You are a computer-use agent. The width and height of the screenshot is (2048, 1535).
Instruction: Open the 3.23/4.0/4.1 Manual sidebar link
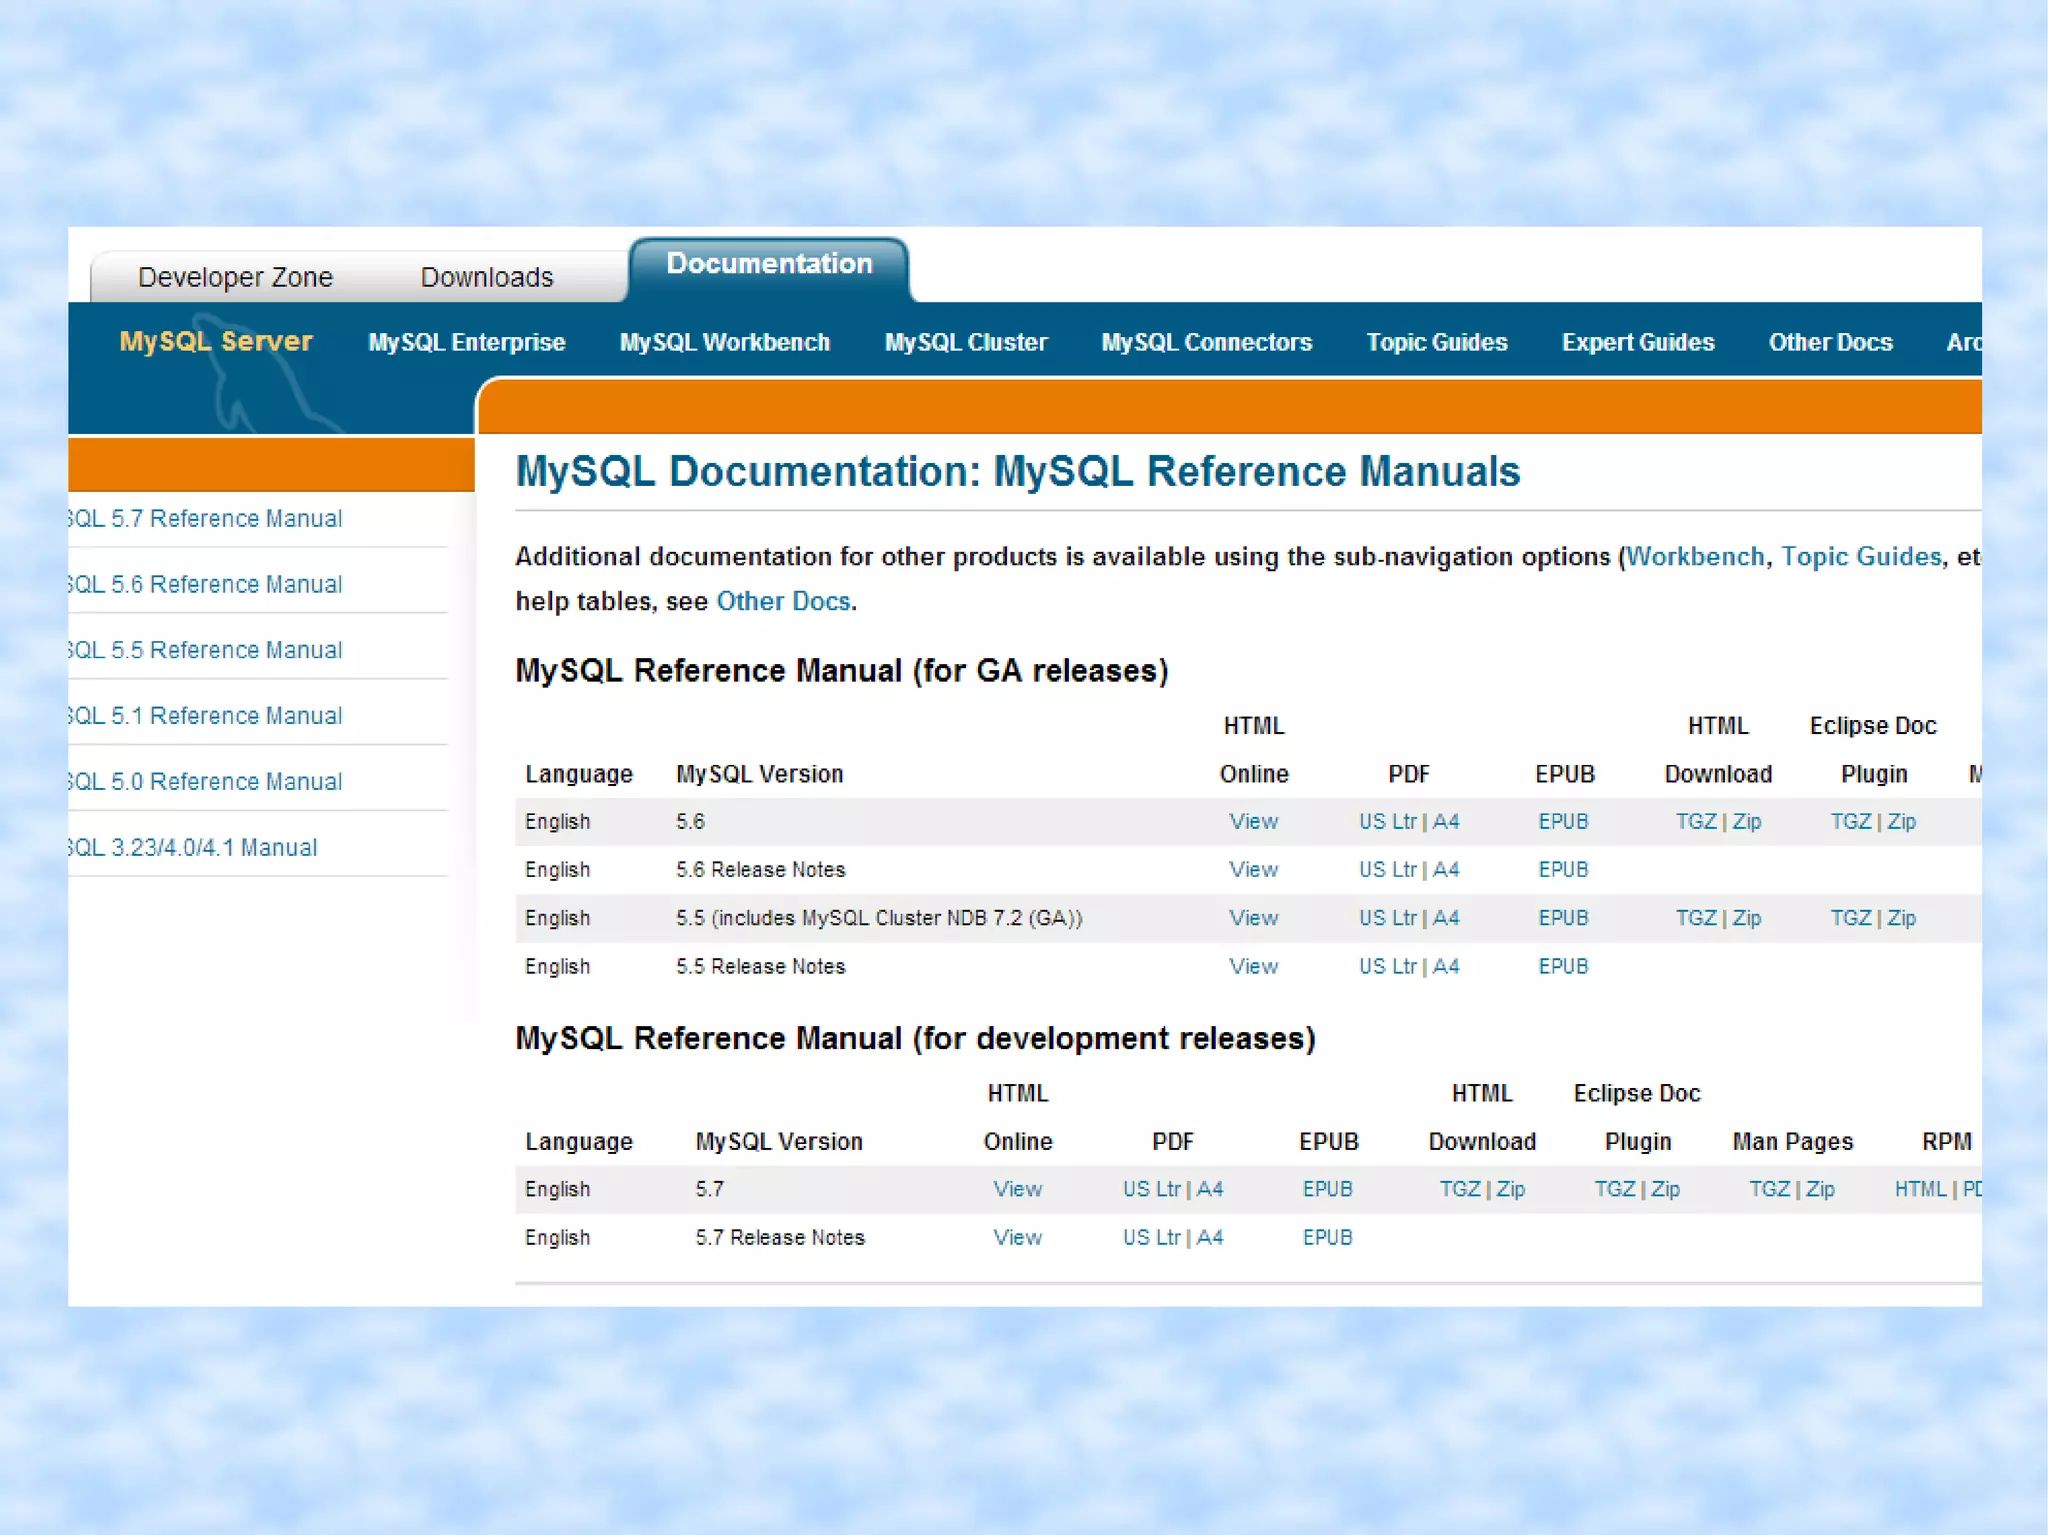point(193,847)
